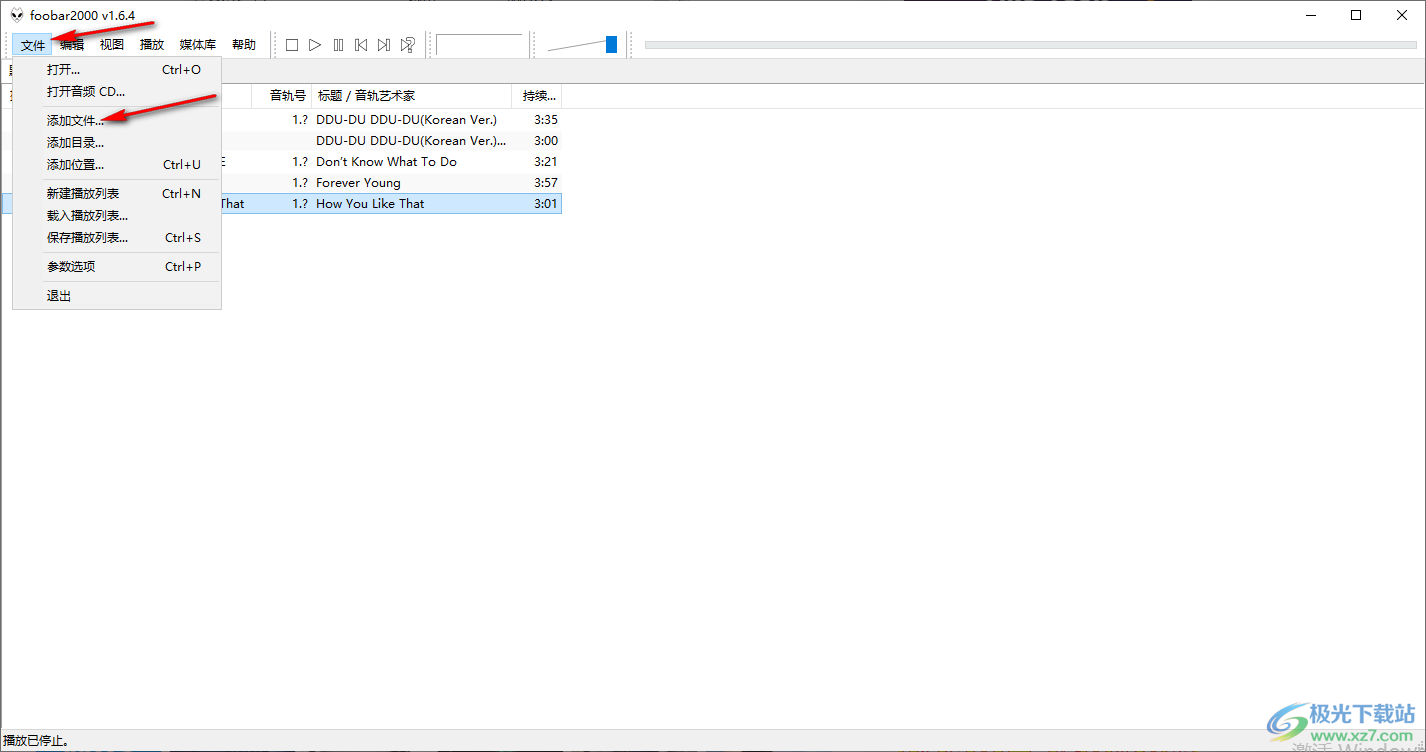
Task: Select the Don't Know What To Do track
Action: point(386,162)
